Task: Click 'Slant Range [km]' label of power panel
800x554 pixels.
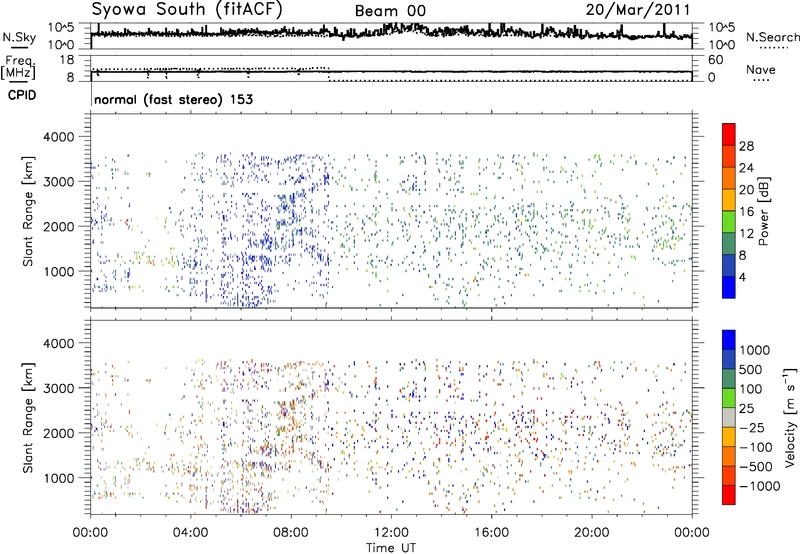Action: pos(28,211)
